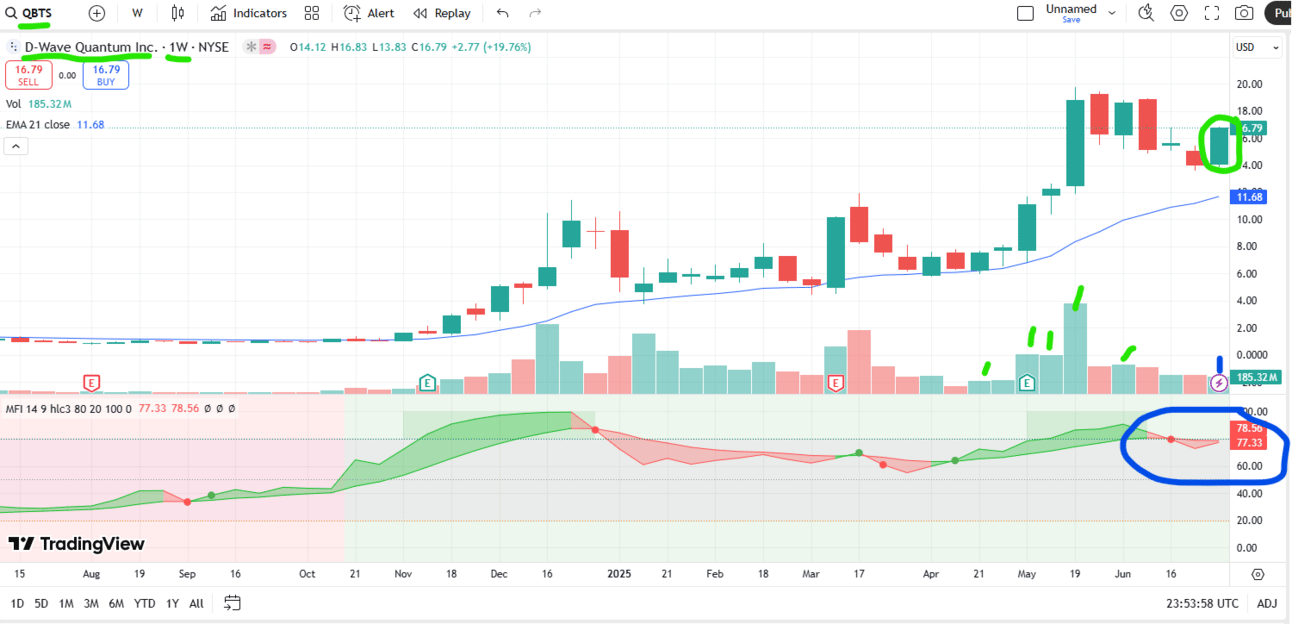
Task: Click the Publish button
Action: pyautogui.click(x=1278, y=13)
